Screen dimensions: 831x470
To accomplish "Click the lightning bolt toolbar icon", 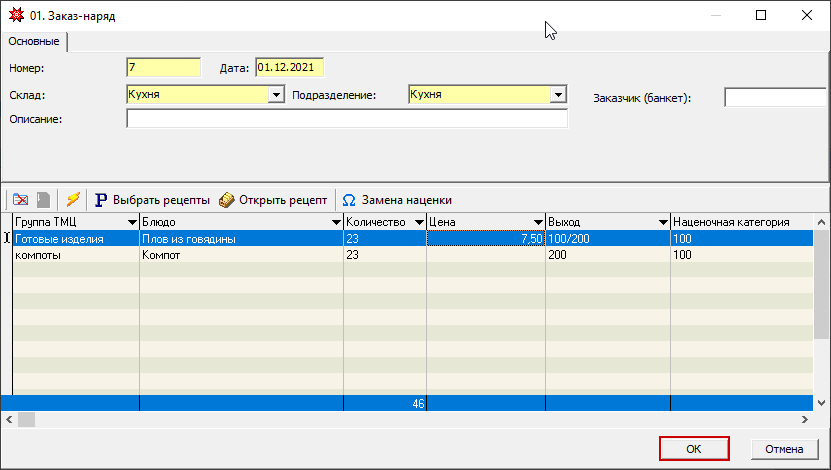I will pos(72,199).
